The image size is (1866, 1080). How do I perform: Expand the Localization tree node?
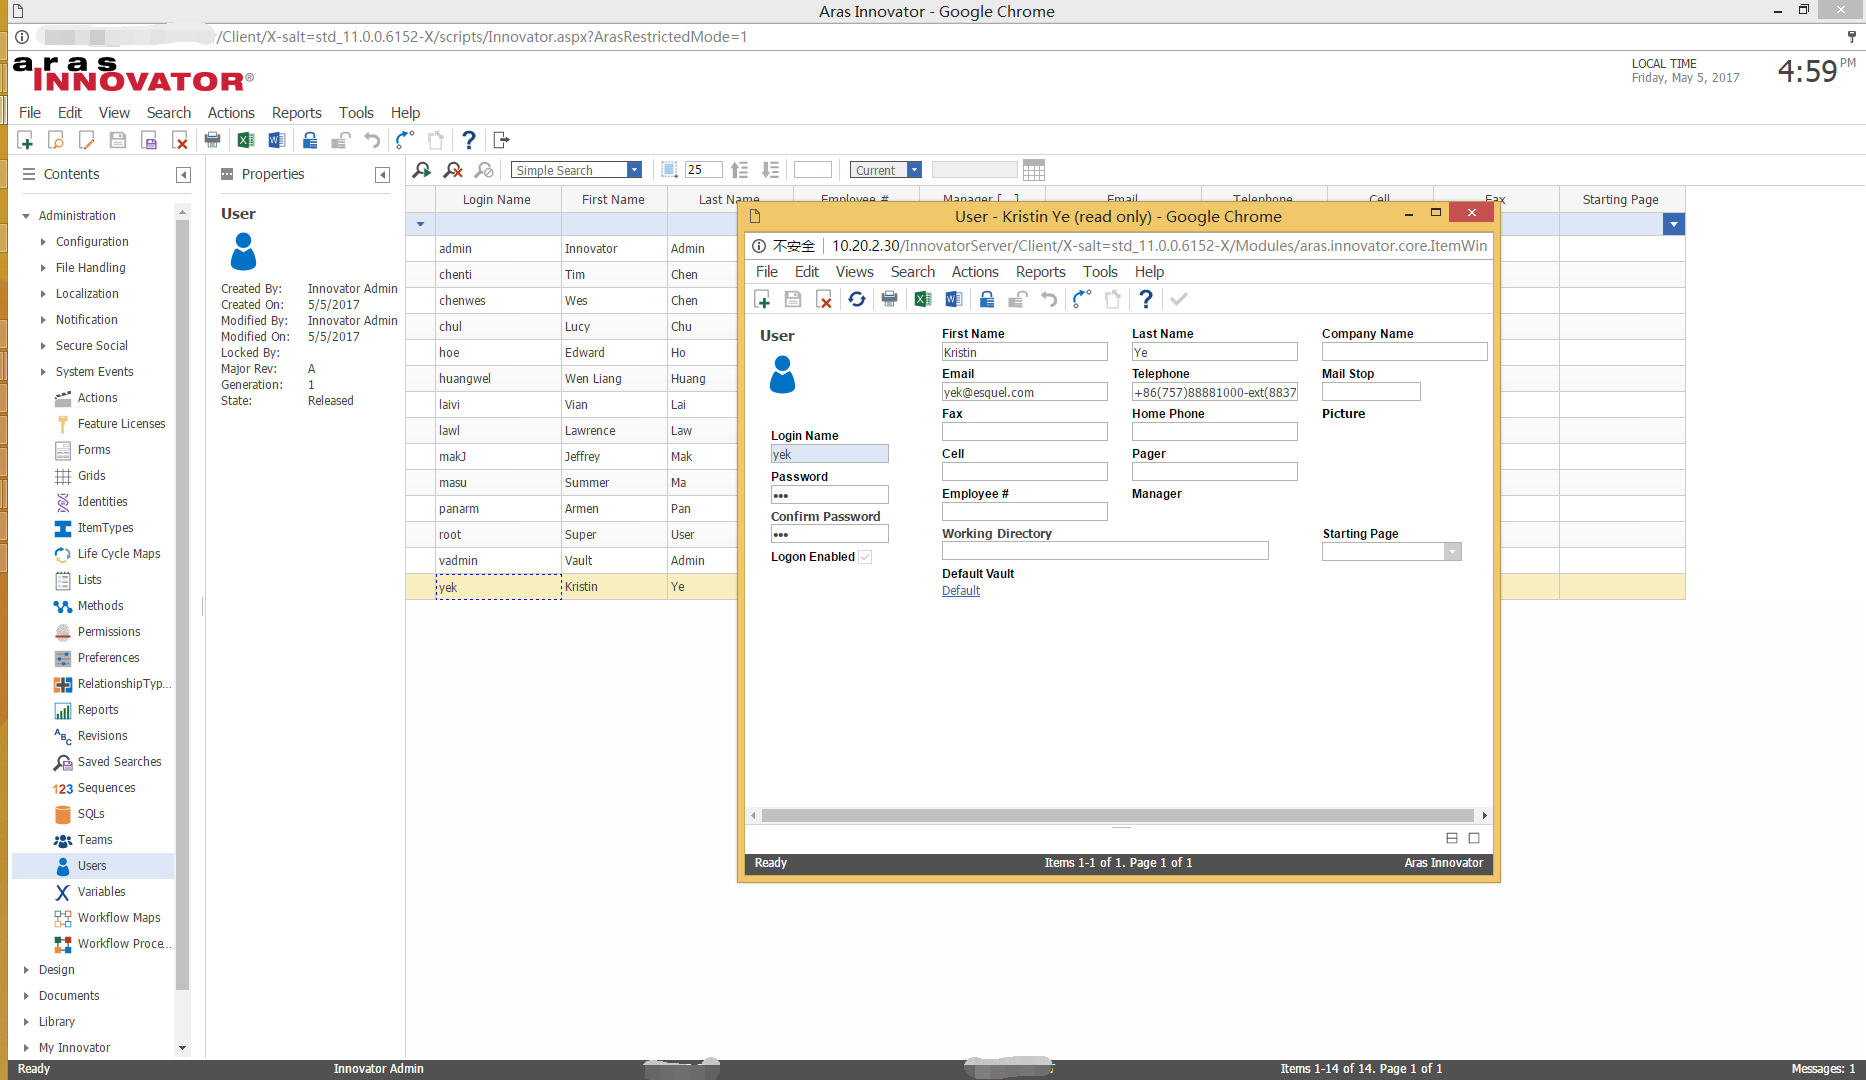(43, 294)
